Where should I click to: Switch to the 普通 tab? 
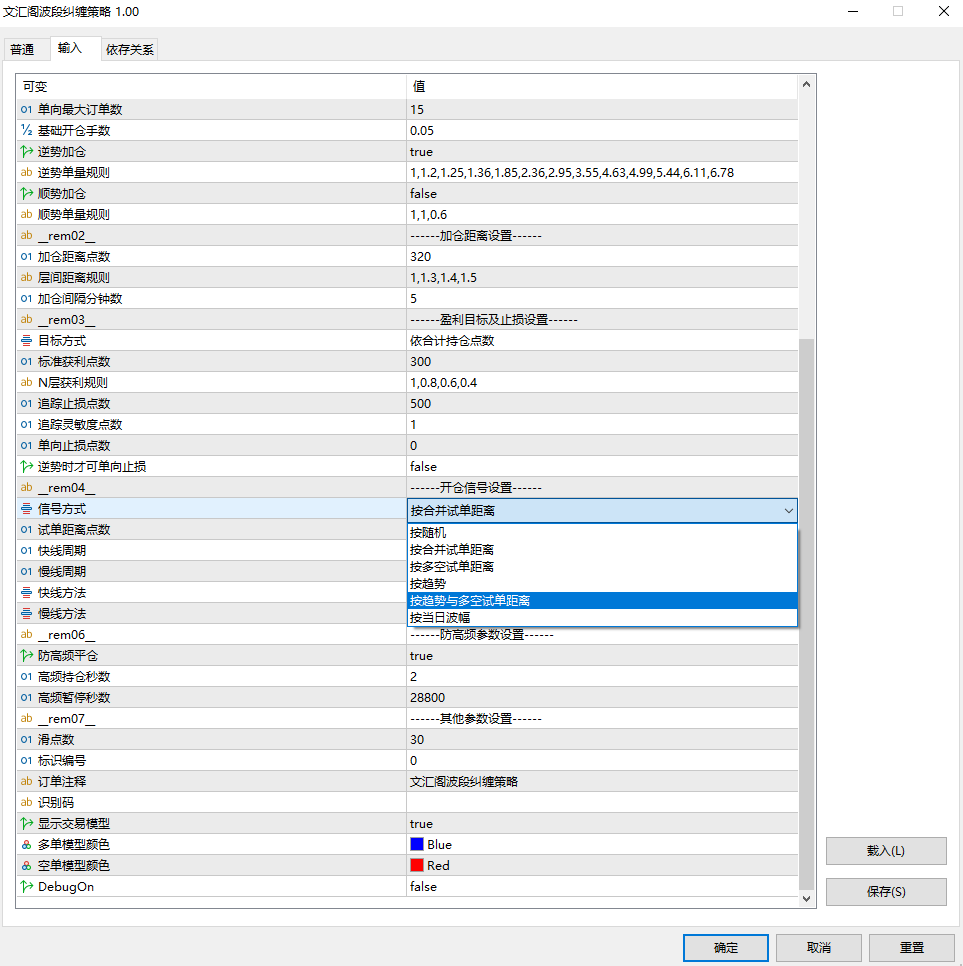22,49
